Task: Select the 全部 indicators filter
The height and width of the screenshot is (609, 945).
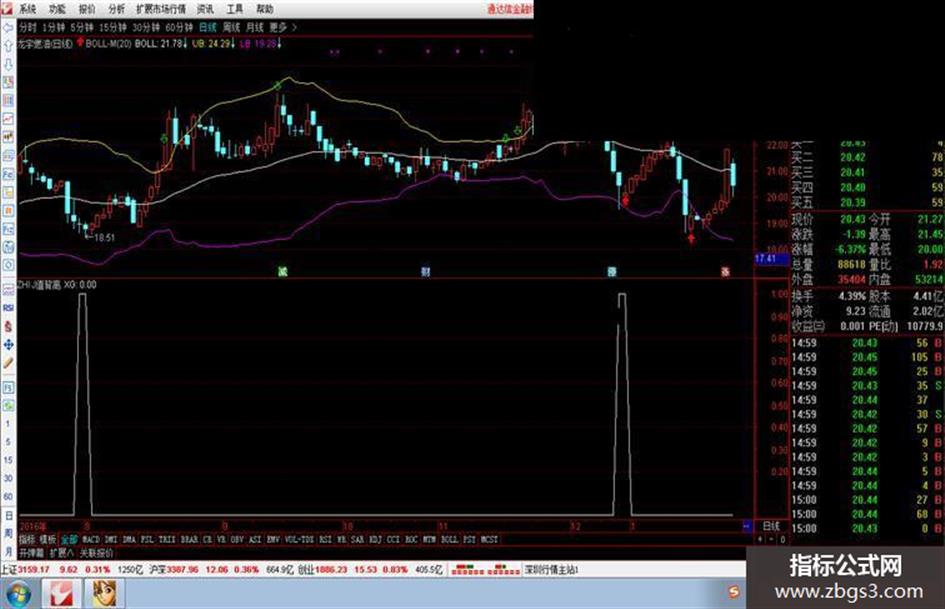Action: coord(69,539)
